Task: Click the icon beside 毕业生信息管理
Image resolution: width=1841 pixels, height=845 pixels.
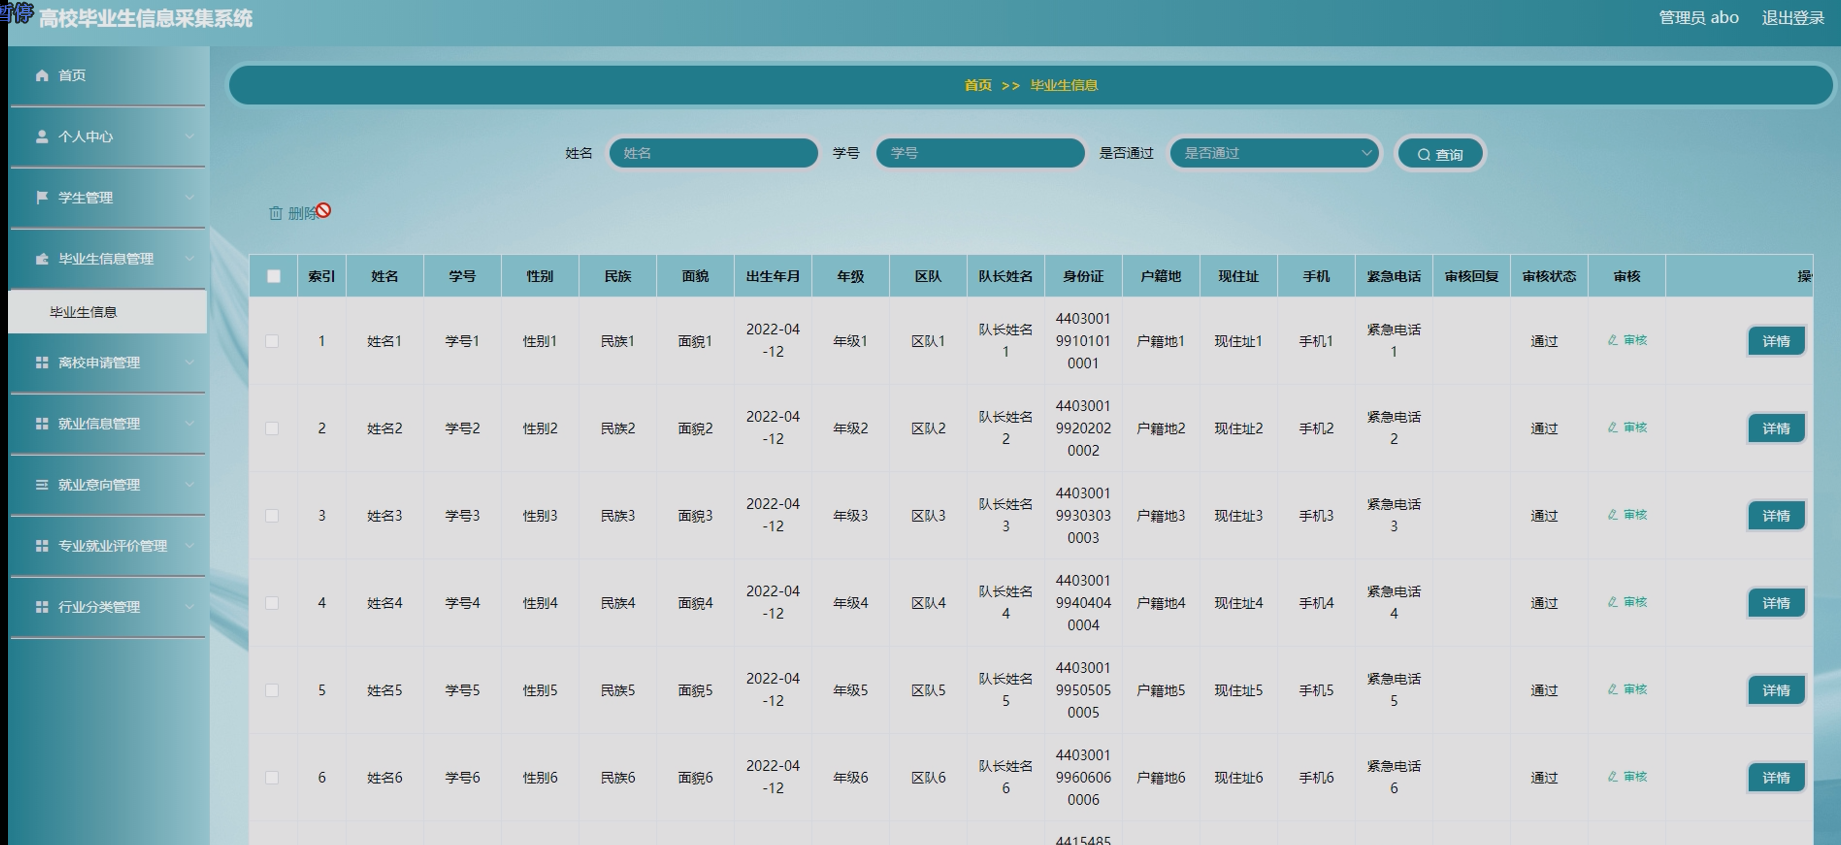Action: (x=42, y=258)
